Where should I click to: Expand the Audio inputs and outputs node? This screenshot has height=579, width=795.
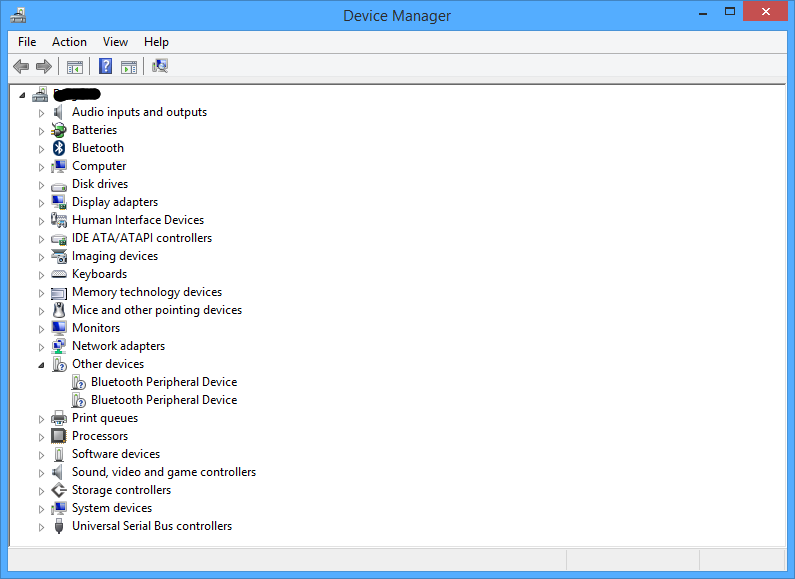[41, 113]
